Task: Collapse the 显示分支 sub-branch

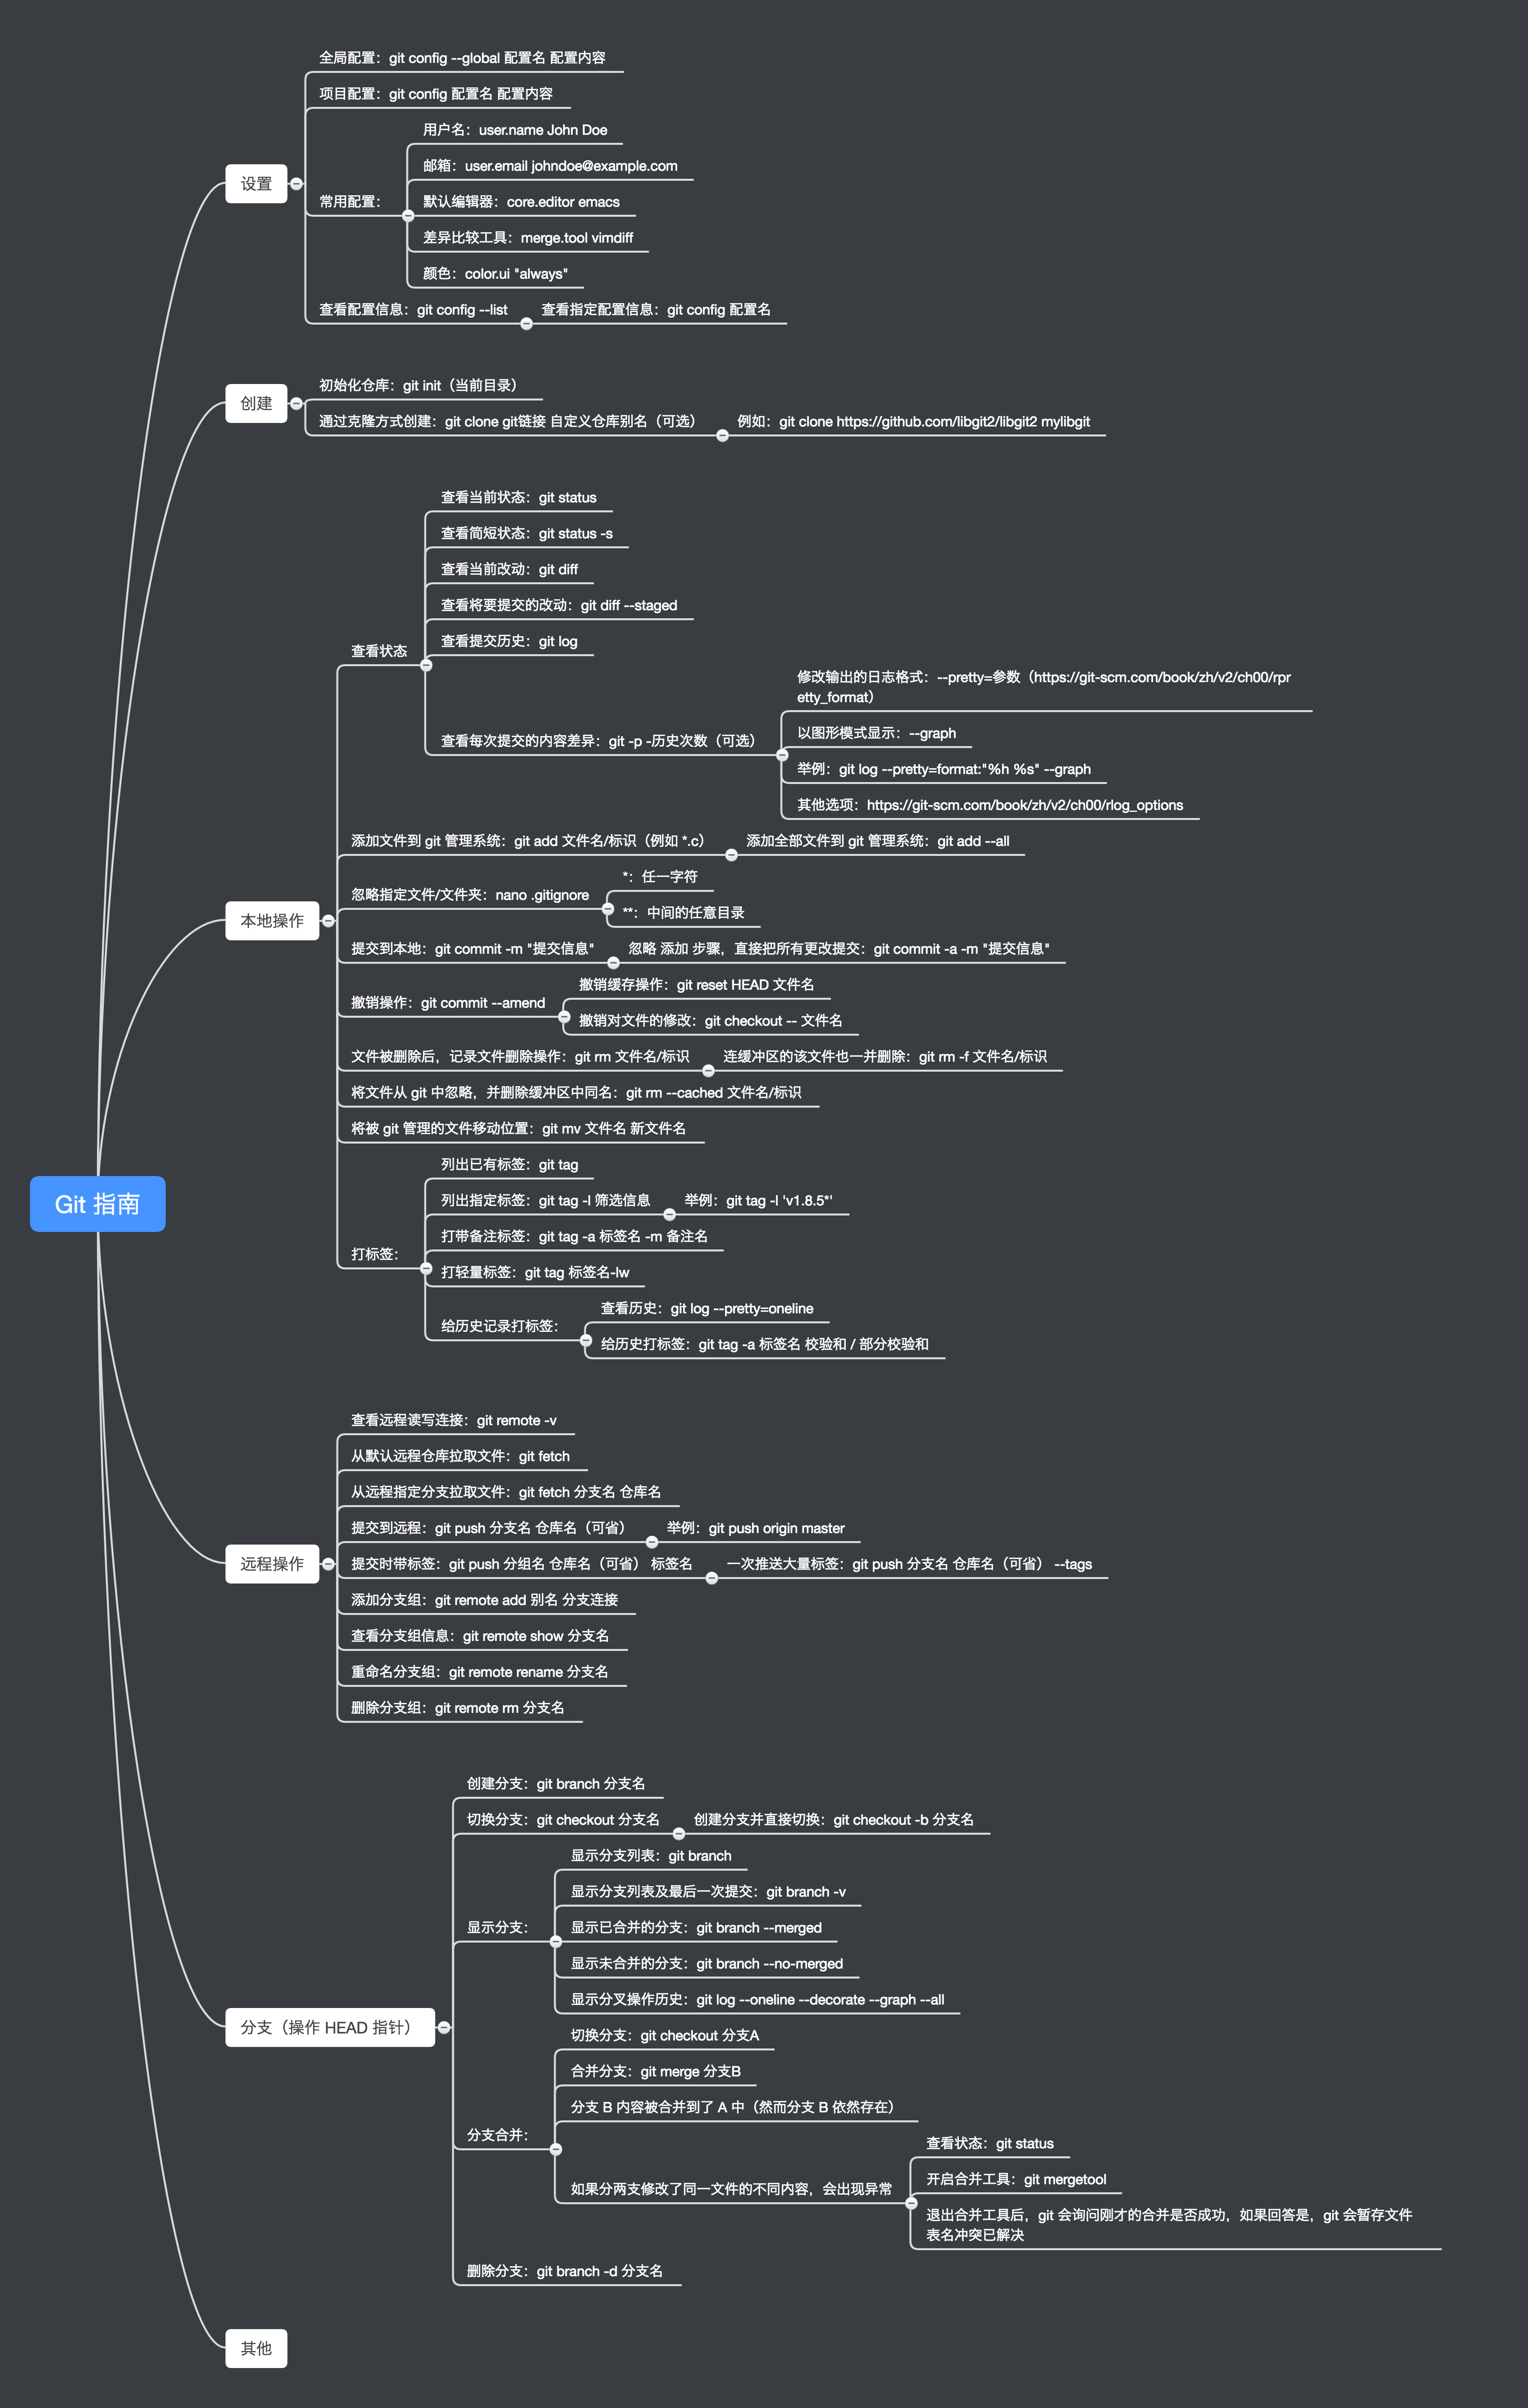Action: [556, 1941]
